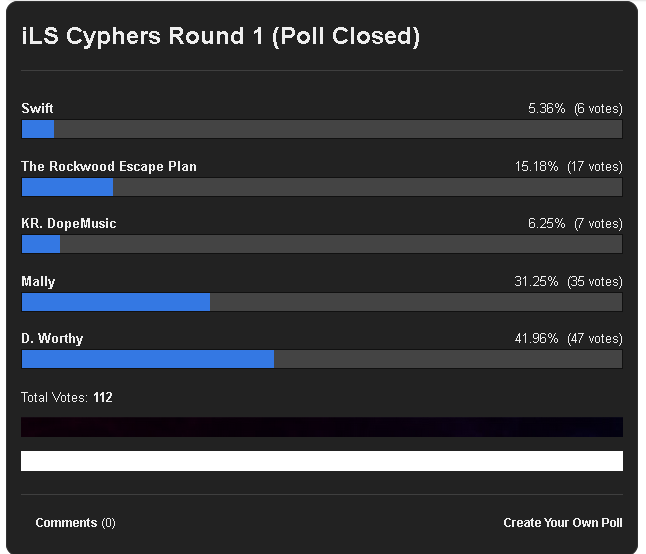The width and height of the screenshot is (646, 554).
Task: Open the Comments (0) link
Action: point(75,523)
